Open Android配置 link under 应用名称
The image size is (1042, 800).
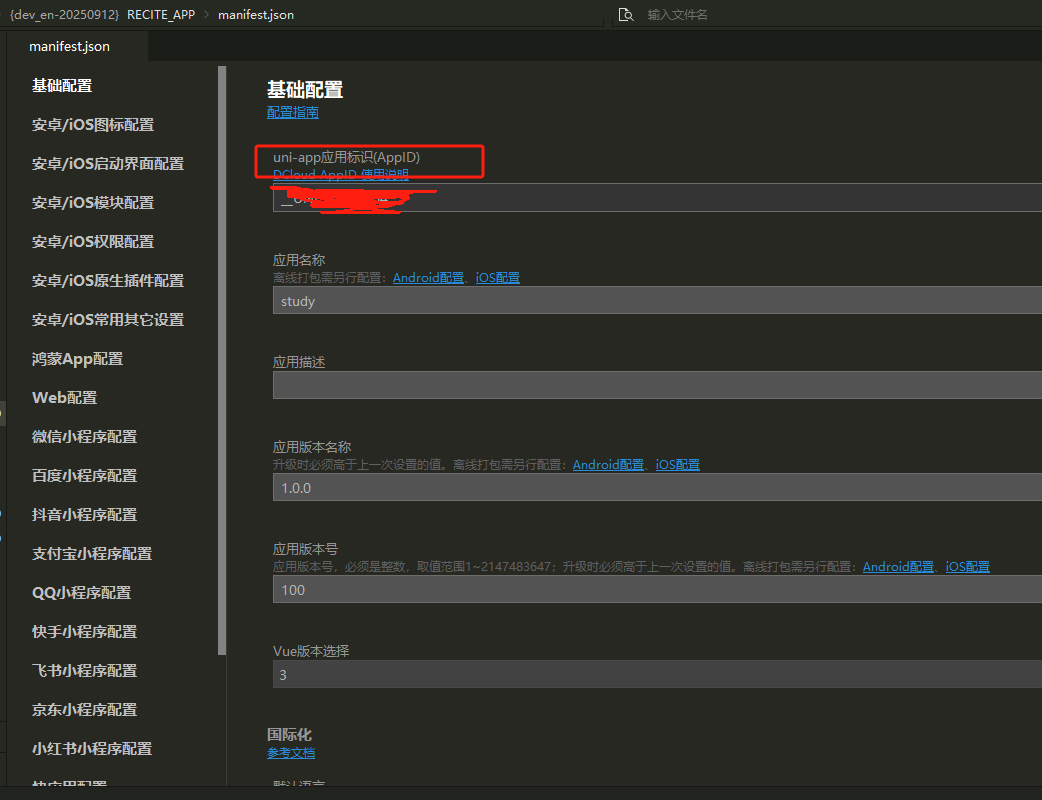tap(428, 278)
